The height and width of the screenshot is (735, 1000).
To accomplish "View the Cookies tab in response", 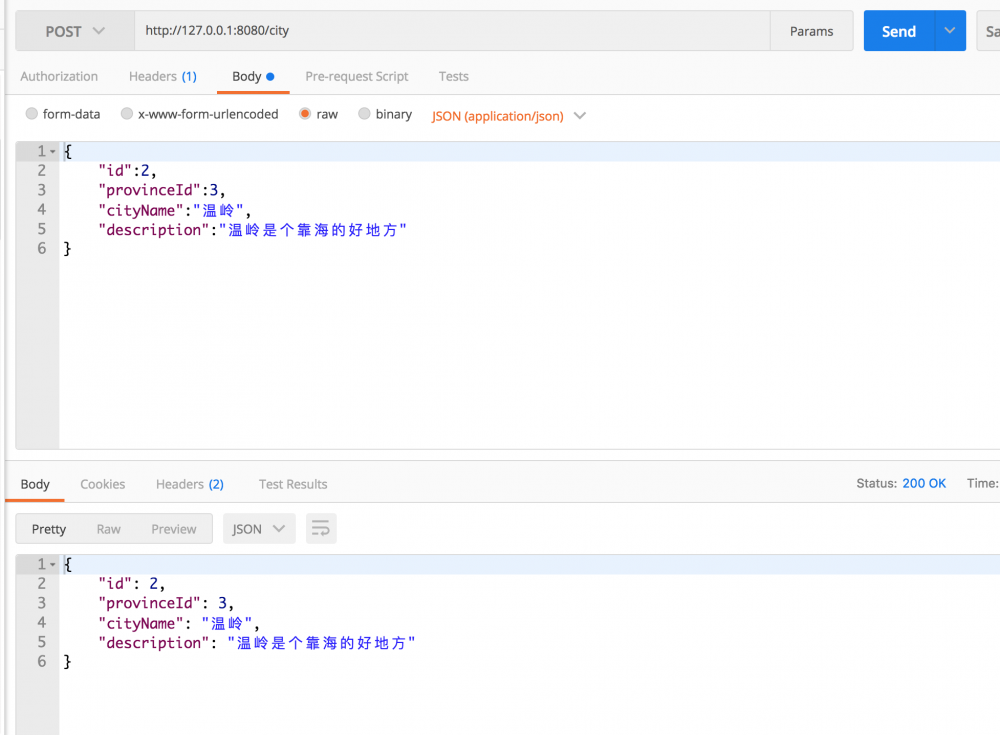I will tap(102, 484).
